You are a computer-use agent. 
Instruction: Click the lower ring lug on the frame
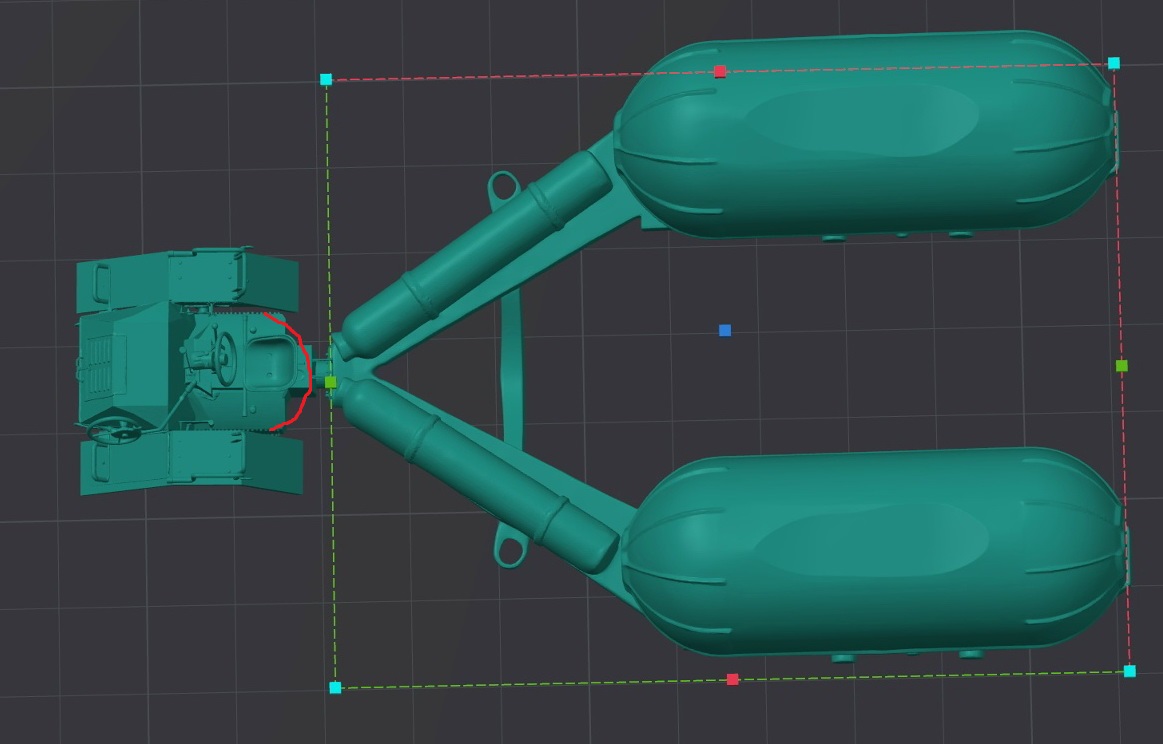pos(511,550)
